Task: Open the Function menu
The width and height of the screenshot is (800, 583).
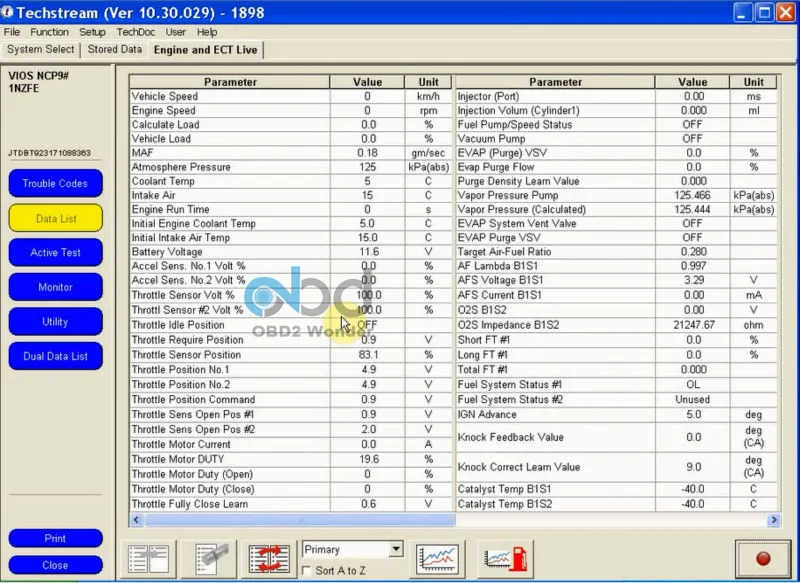Action: [x=49, y=32]
